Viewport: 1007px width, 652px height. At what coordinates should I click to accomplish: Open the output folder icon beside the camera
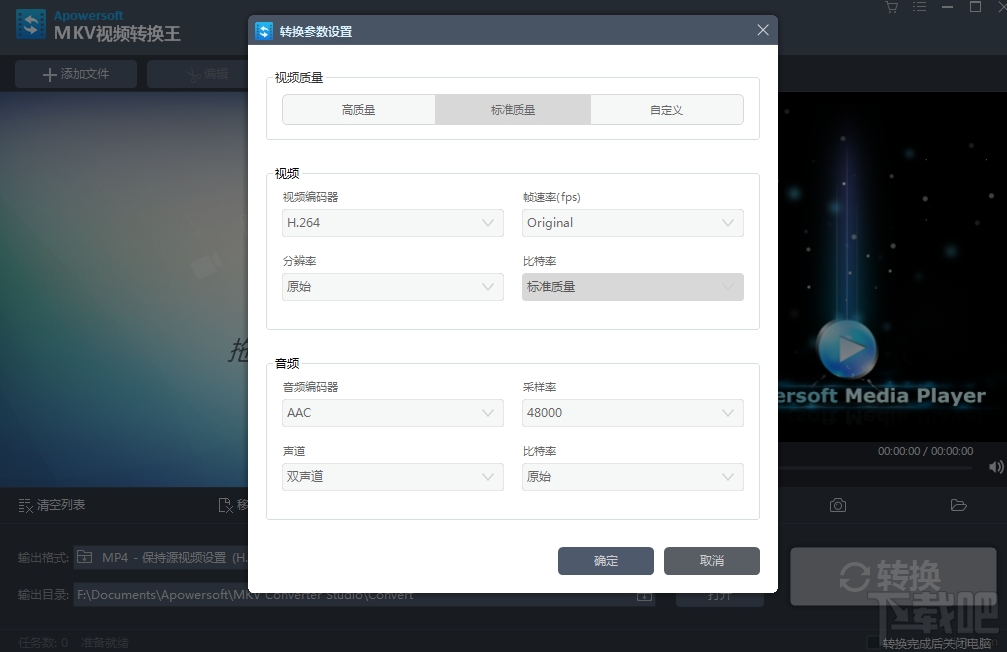click(x=958, y=505)
